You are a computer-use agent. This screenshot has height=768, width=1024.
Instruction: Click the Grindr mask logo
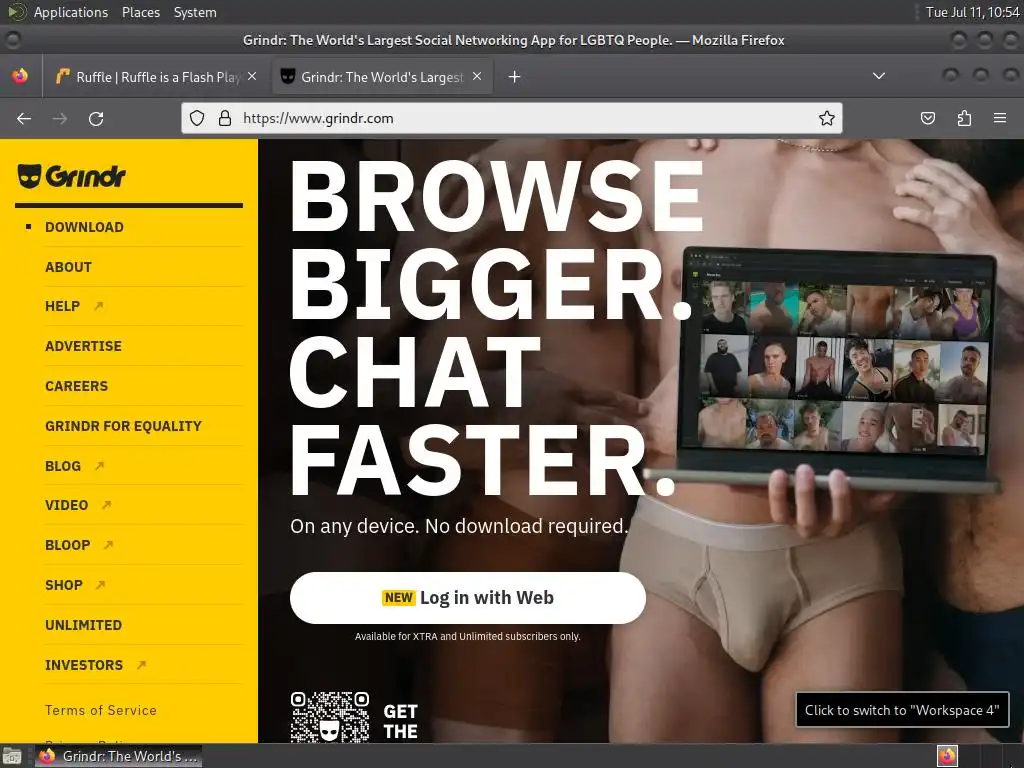pyautogui.click(x=29, y=176)
